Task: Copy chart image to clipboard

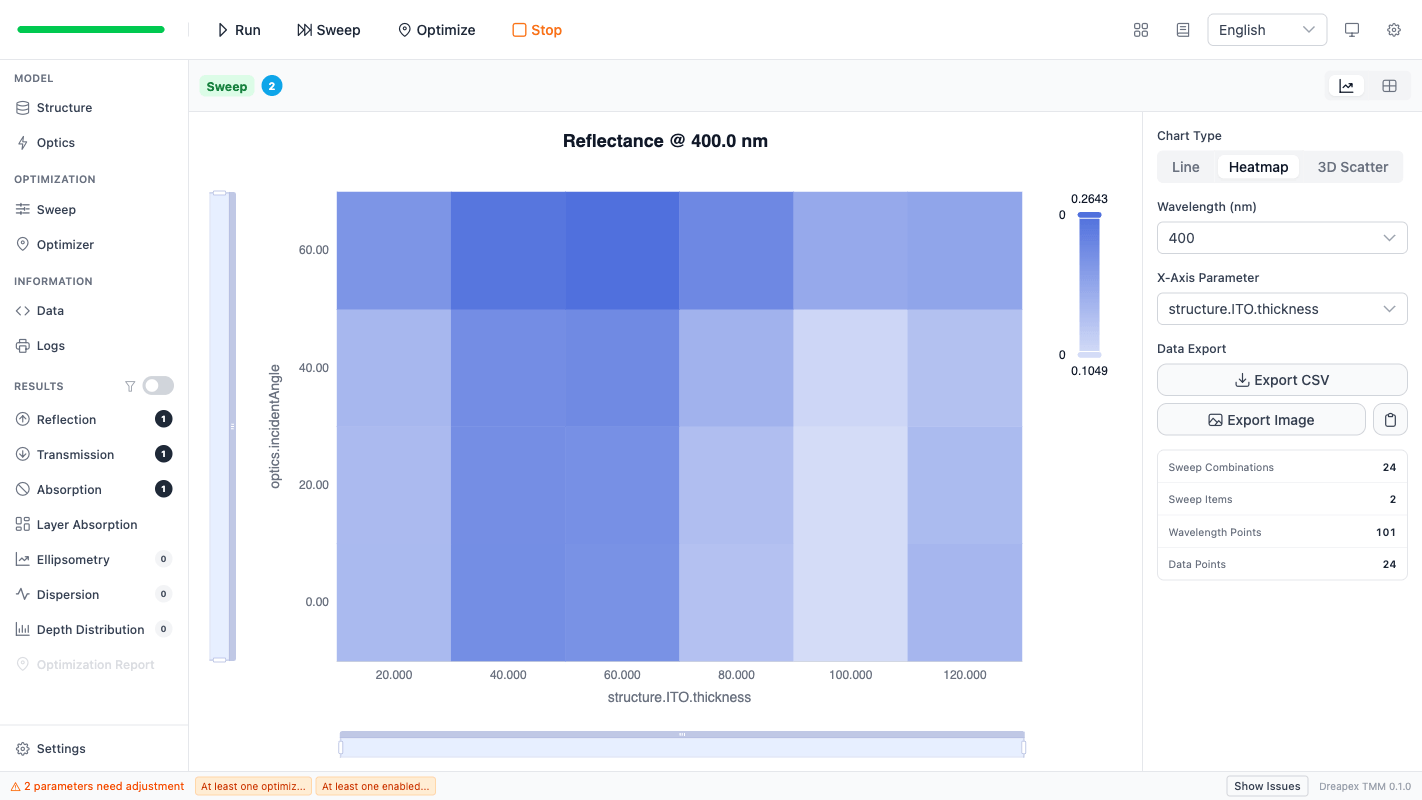Action: (1390, 419)
